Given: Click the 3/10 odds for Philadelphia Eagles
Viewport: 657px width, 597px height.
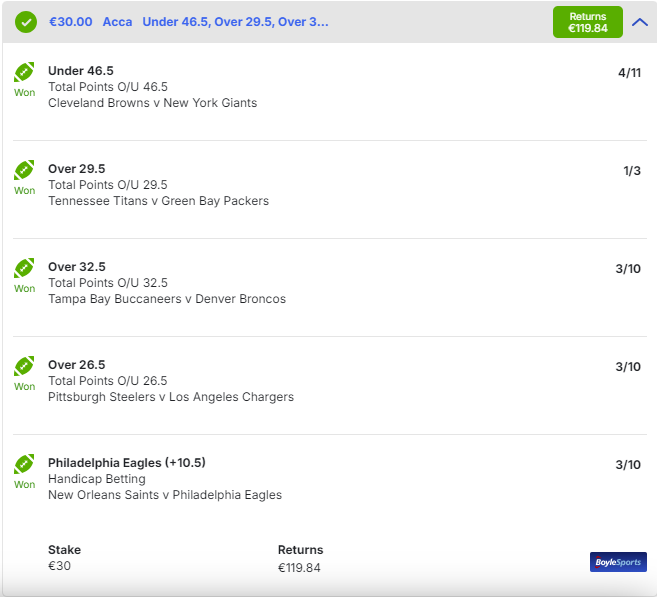Looking at the screenshot, I should (x=628, y=465).
